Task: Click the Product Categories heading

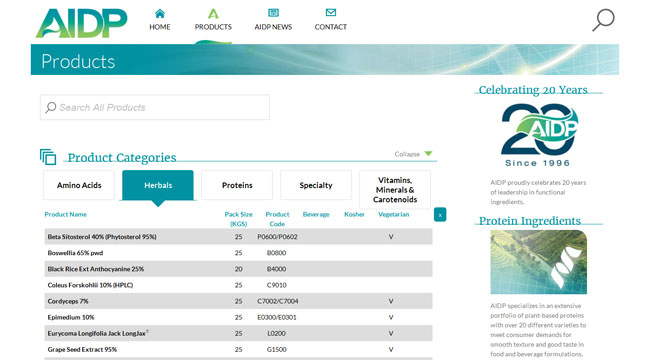Action: click(x=122, y=157)
